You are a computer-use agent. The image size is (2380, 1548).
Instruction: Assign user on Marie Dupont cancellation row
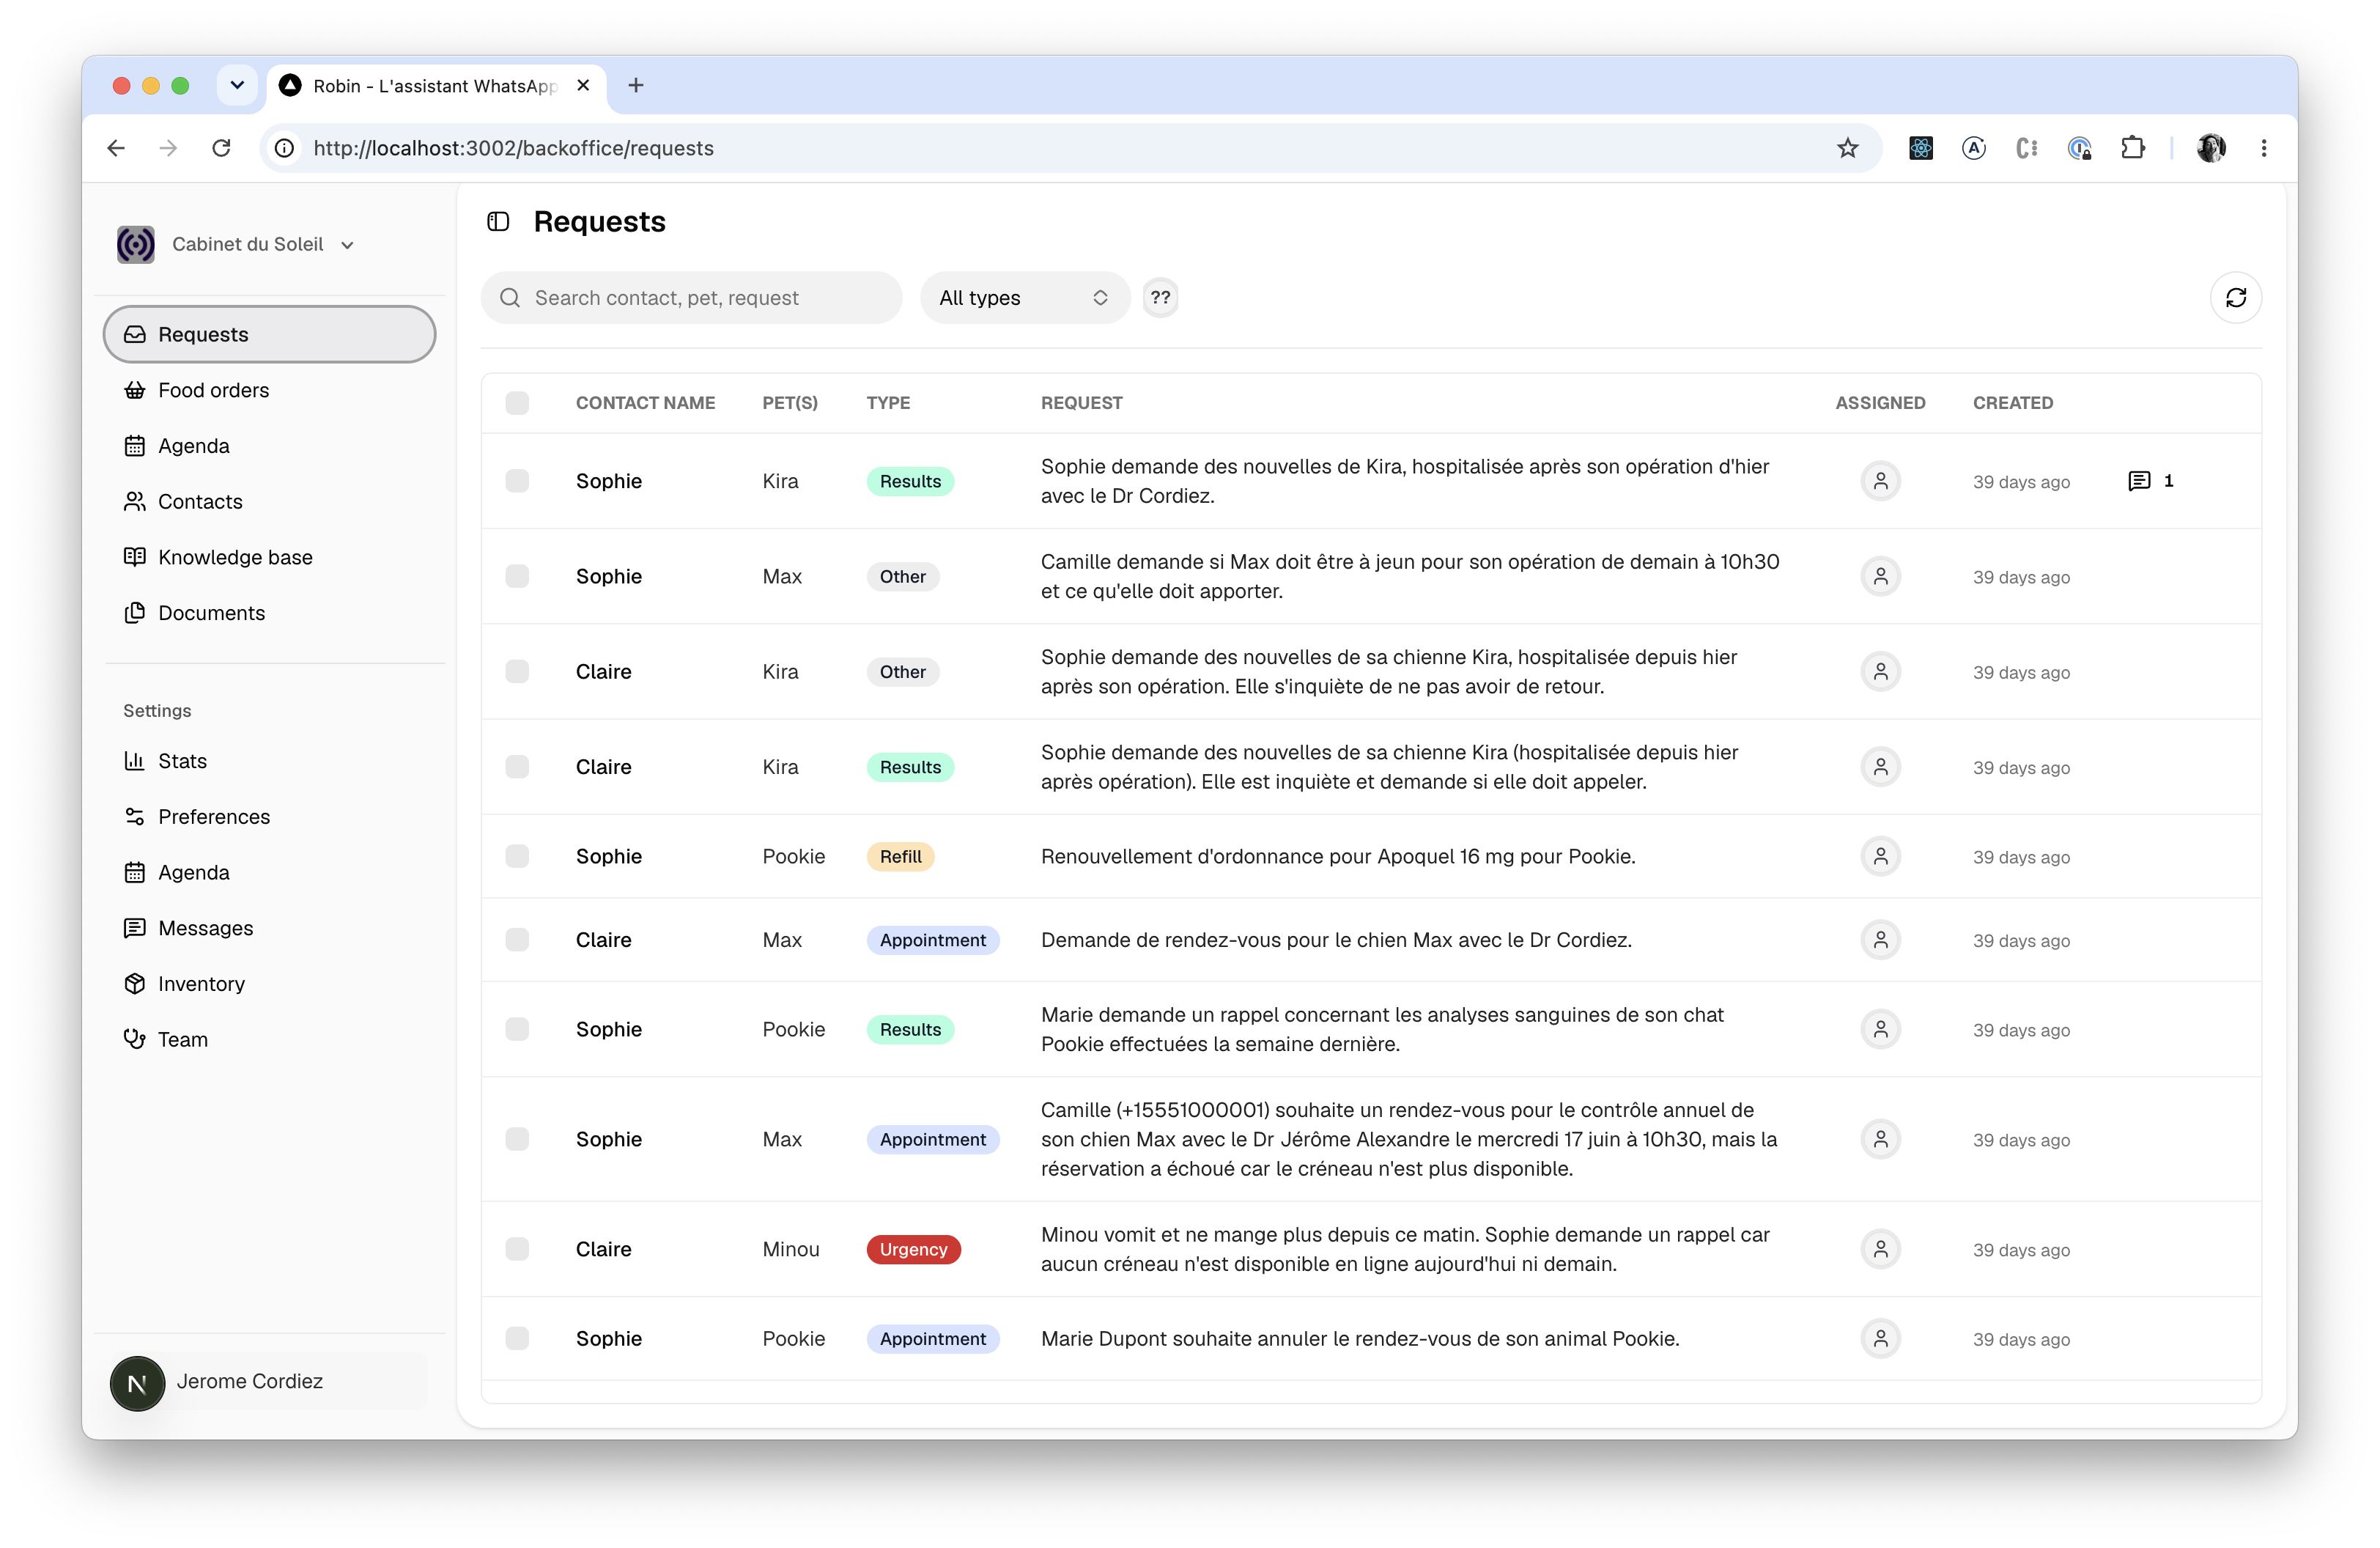coord(1880,1338)
